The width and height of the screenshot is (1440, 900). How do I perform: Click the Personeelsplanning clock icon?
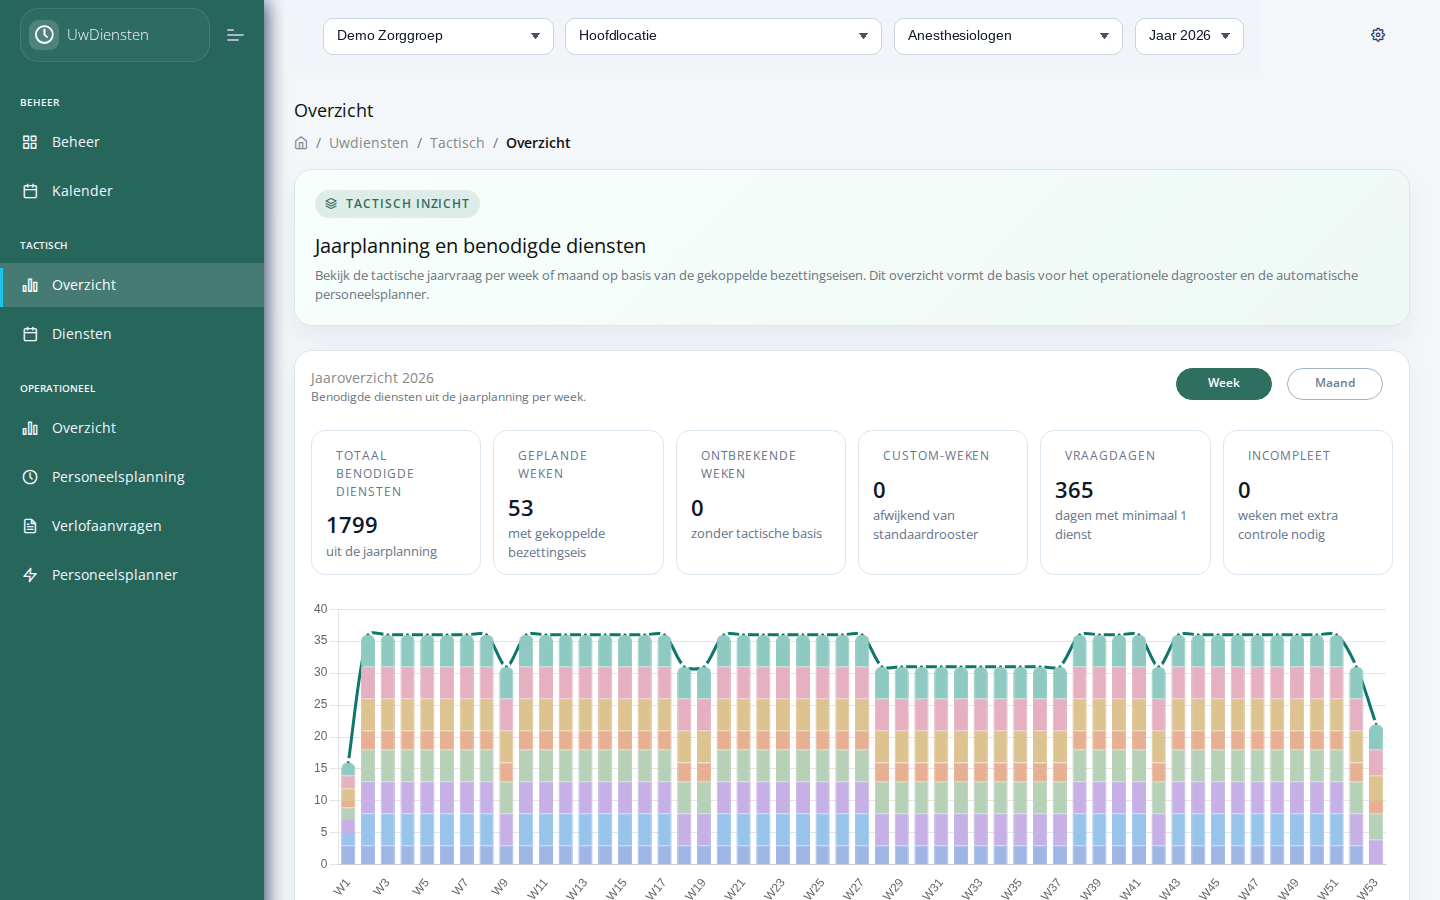[x=30, y=477]
